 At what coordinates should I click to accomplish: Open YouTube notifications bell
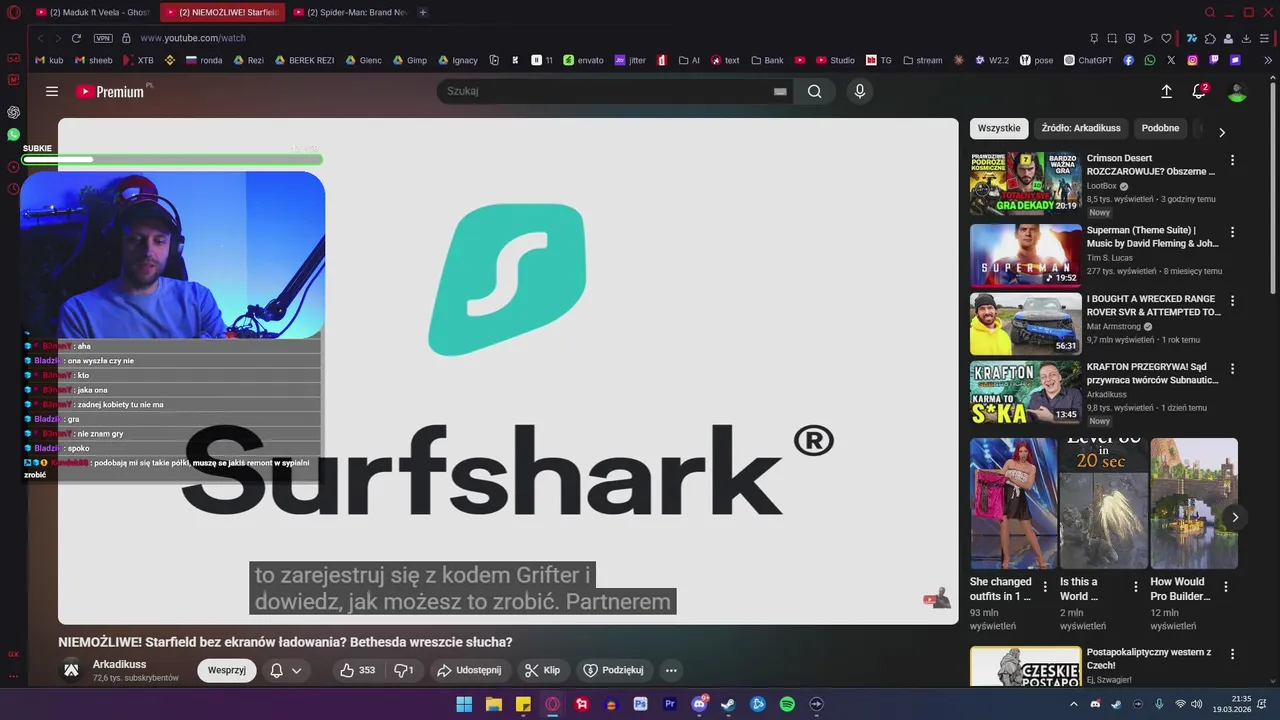[x=1199, y=91]
